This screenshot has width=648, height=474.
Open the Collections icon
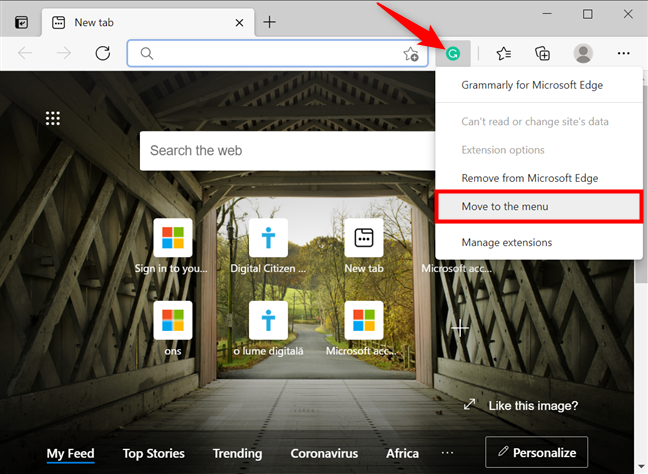(542, 53)
